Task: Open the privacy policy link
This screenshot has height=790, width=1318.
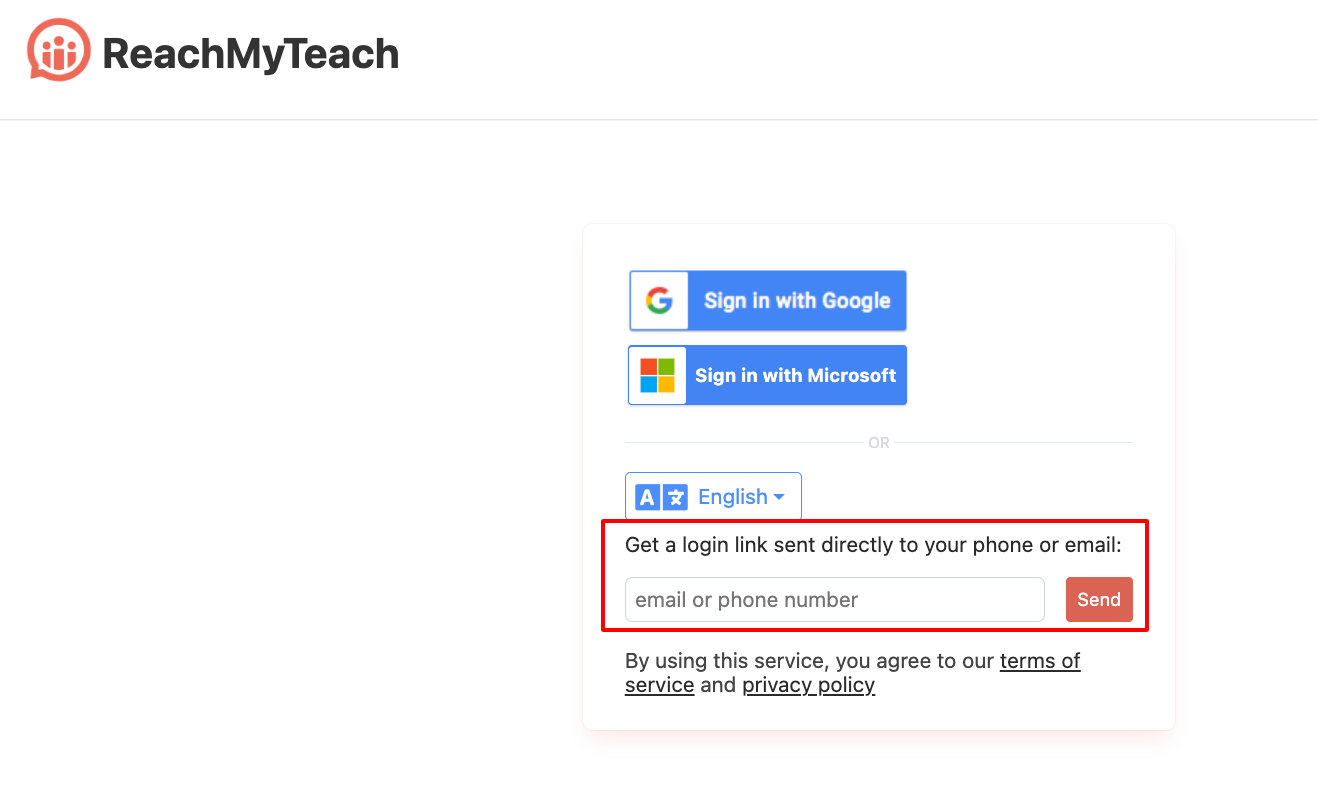Action: [x=808, y=685]
